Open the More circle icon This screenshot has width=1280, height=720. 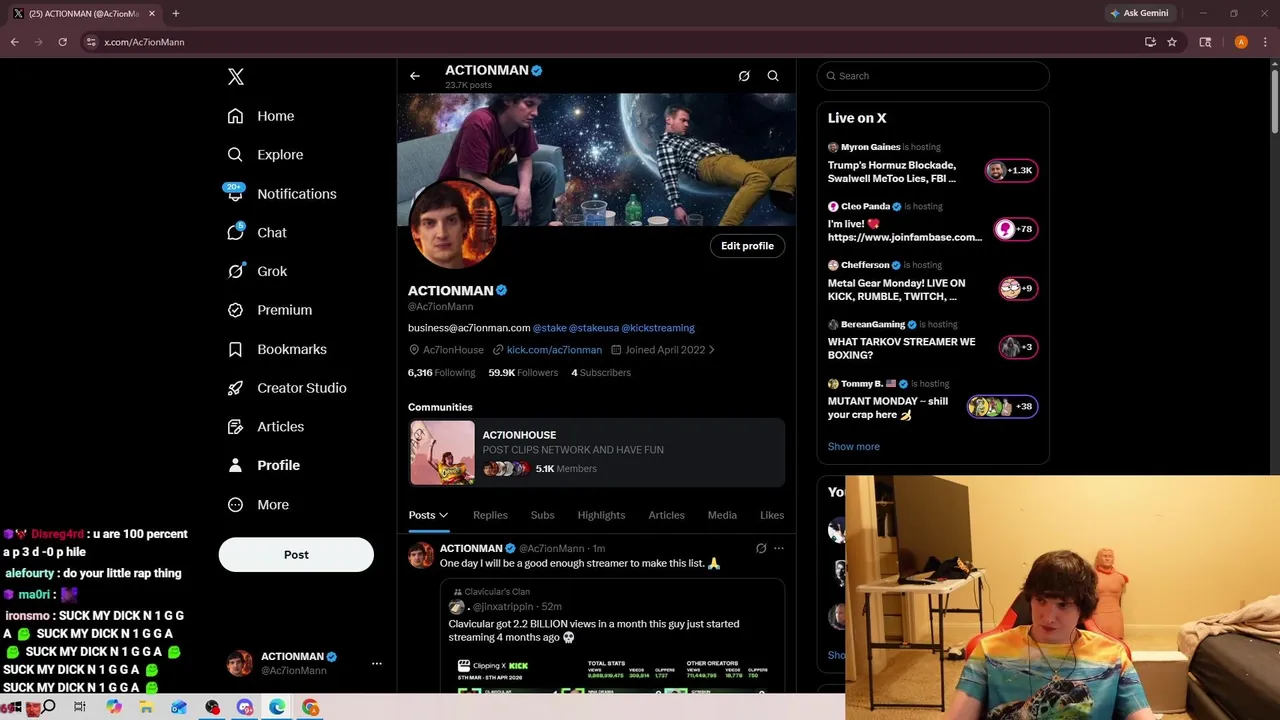pyautogui.click(x=235, y=505)
